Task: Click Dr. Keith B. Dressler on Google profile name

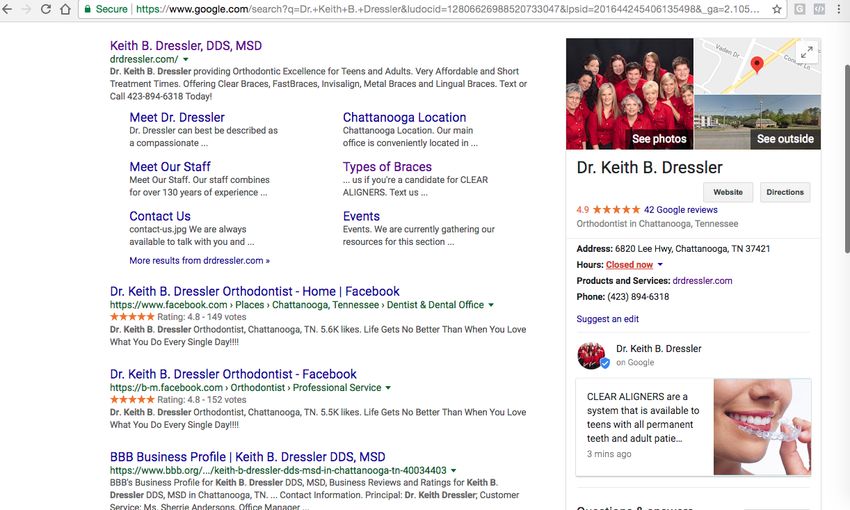Action: click(x=659, y=348)
